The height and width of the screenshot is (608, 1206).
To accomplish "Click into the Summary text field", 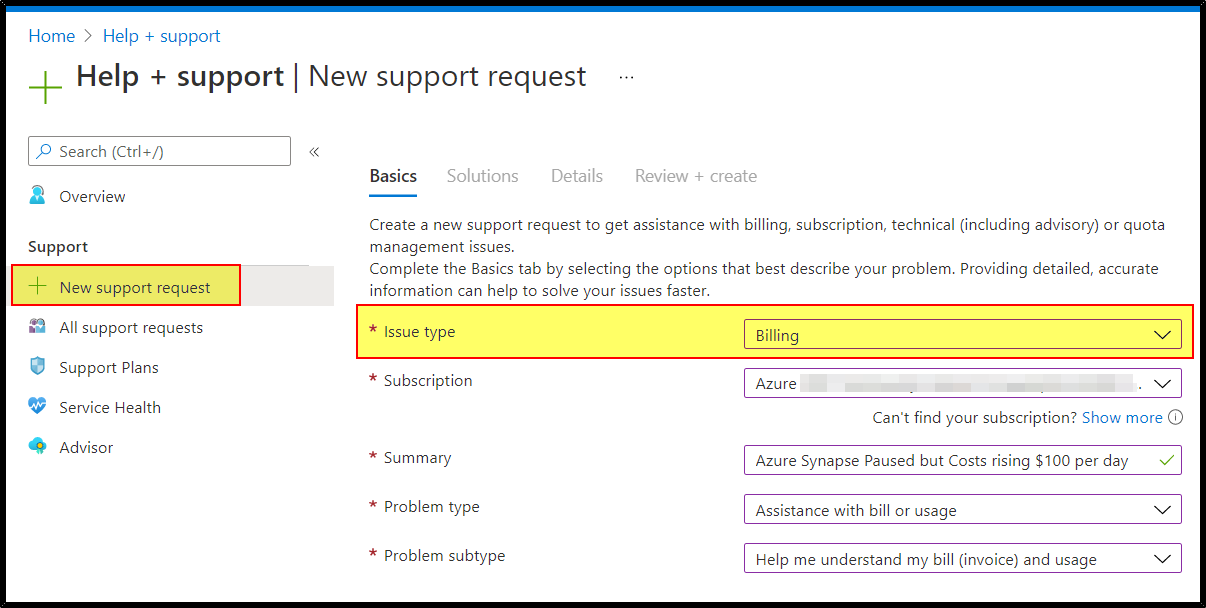I will click(962, 460).
